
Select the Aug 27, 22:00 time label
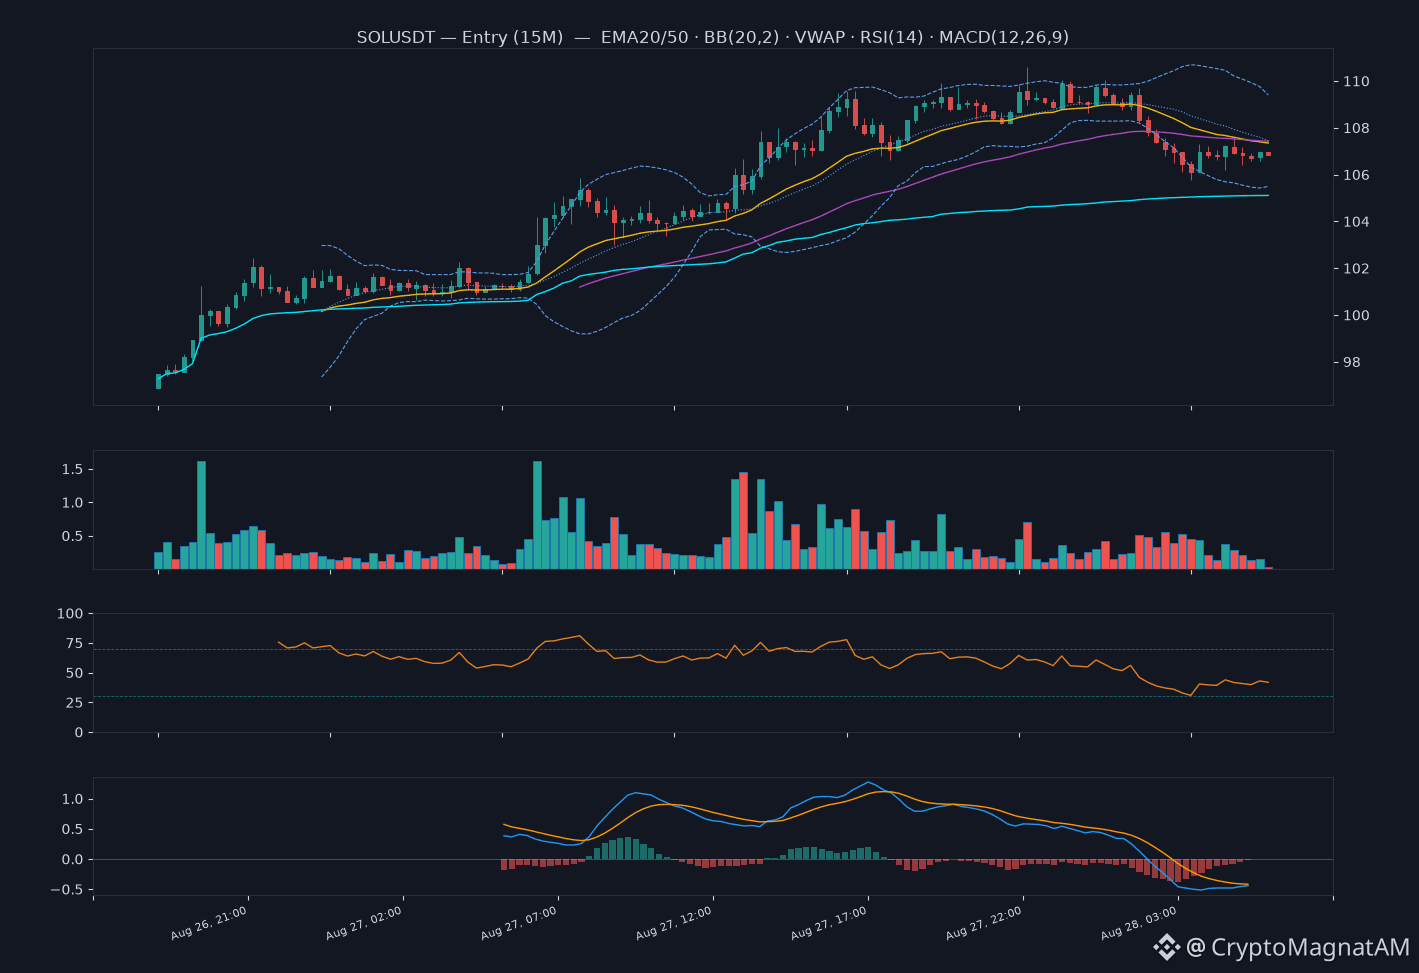tap(984, 923)
